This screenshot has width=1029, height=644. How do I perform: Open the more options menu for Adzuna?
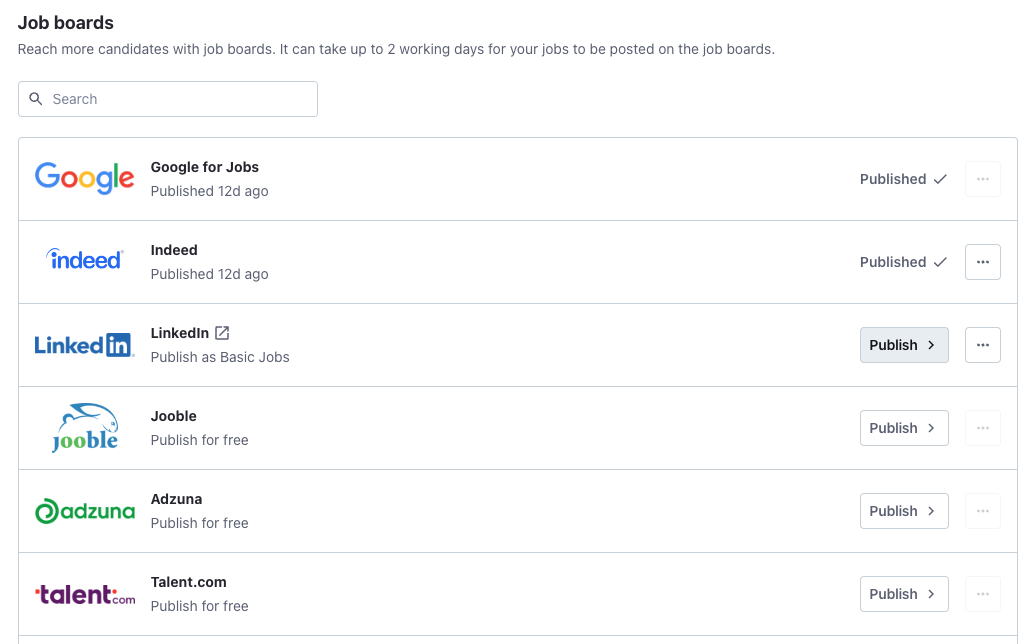[982, 510]
